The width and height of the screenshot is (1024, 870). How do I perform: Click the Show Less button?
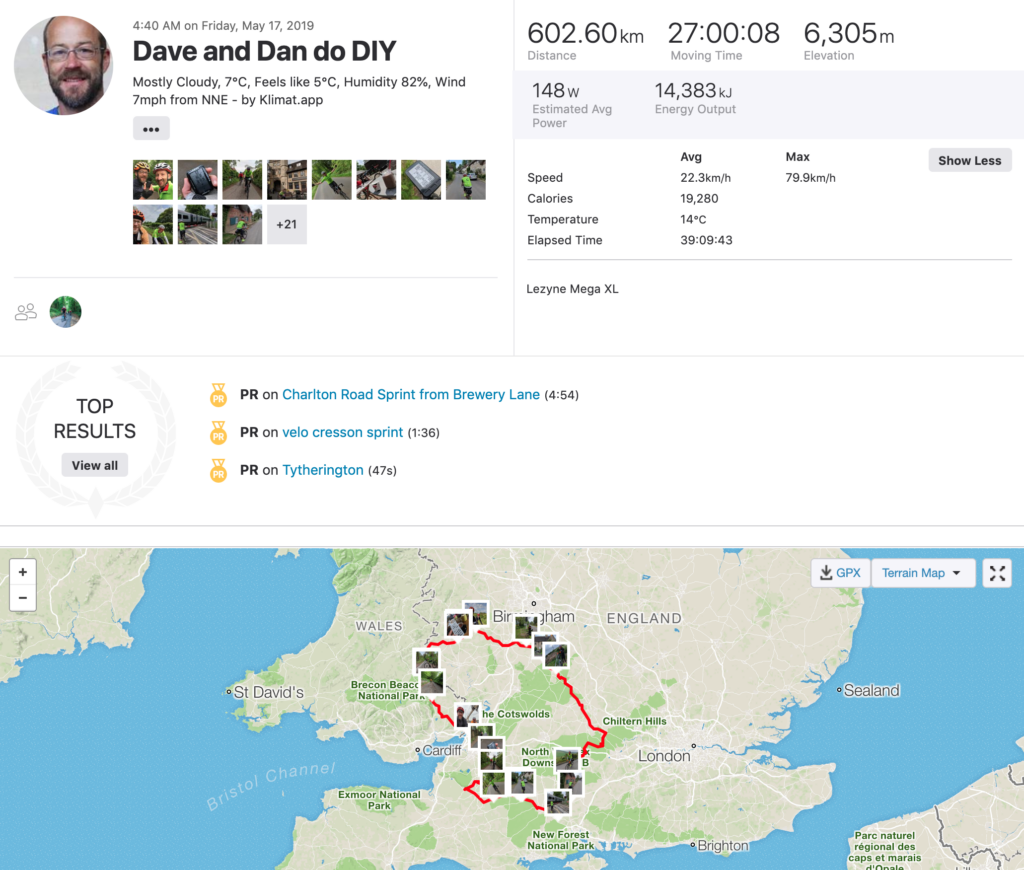pos(969,160)
